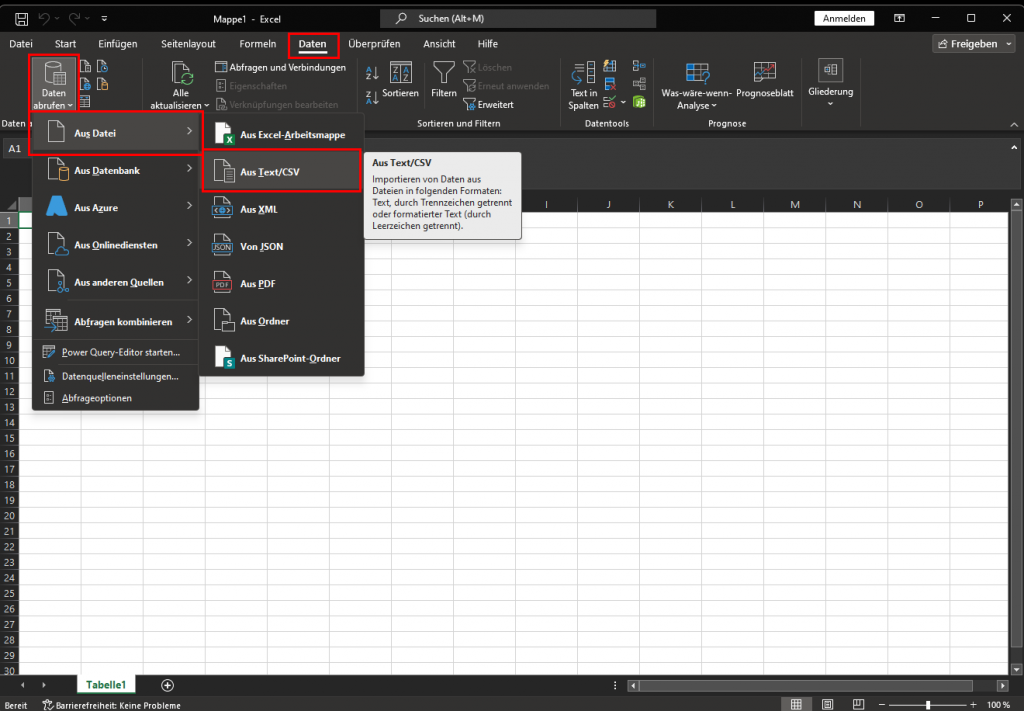The height and width of the screenshot is (711, 1024).
Task: Open the Aus Onlinediensten submenu
Action: (x=116, y=245)
